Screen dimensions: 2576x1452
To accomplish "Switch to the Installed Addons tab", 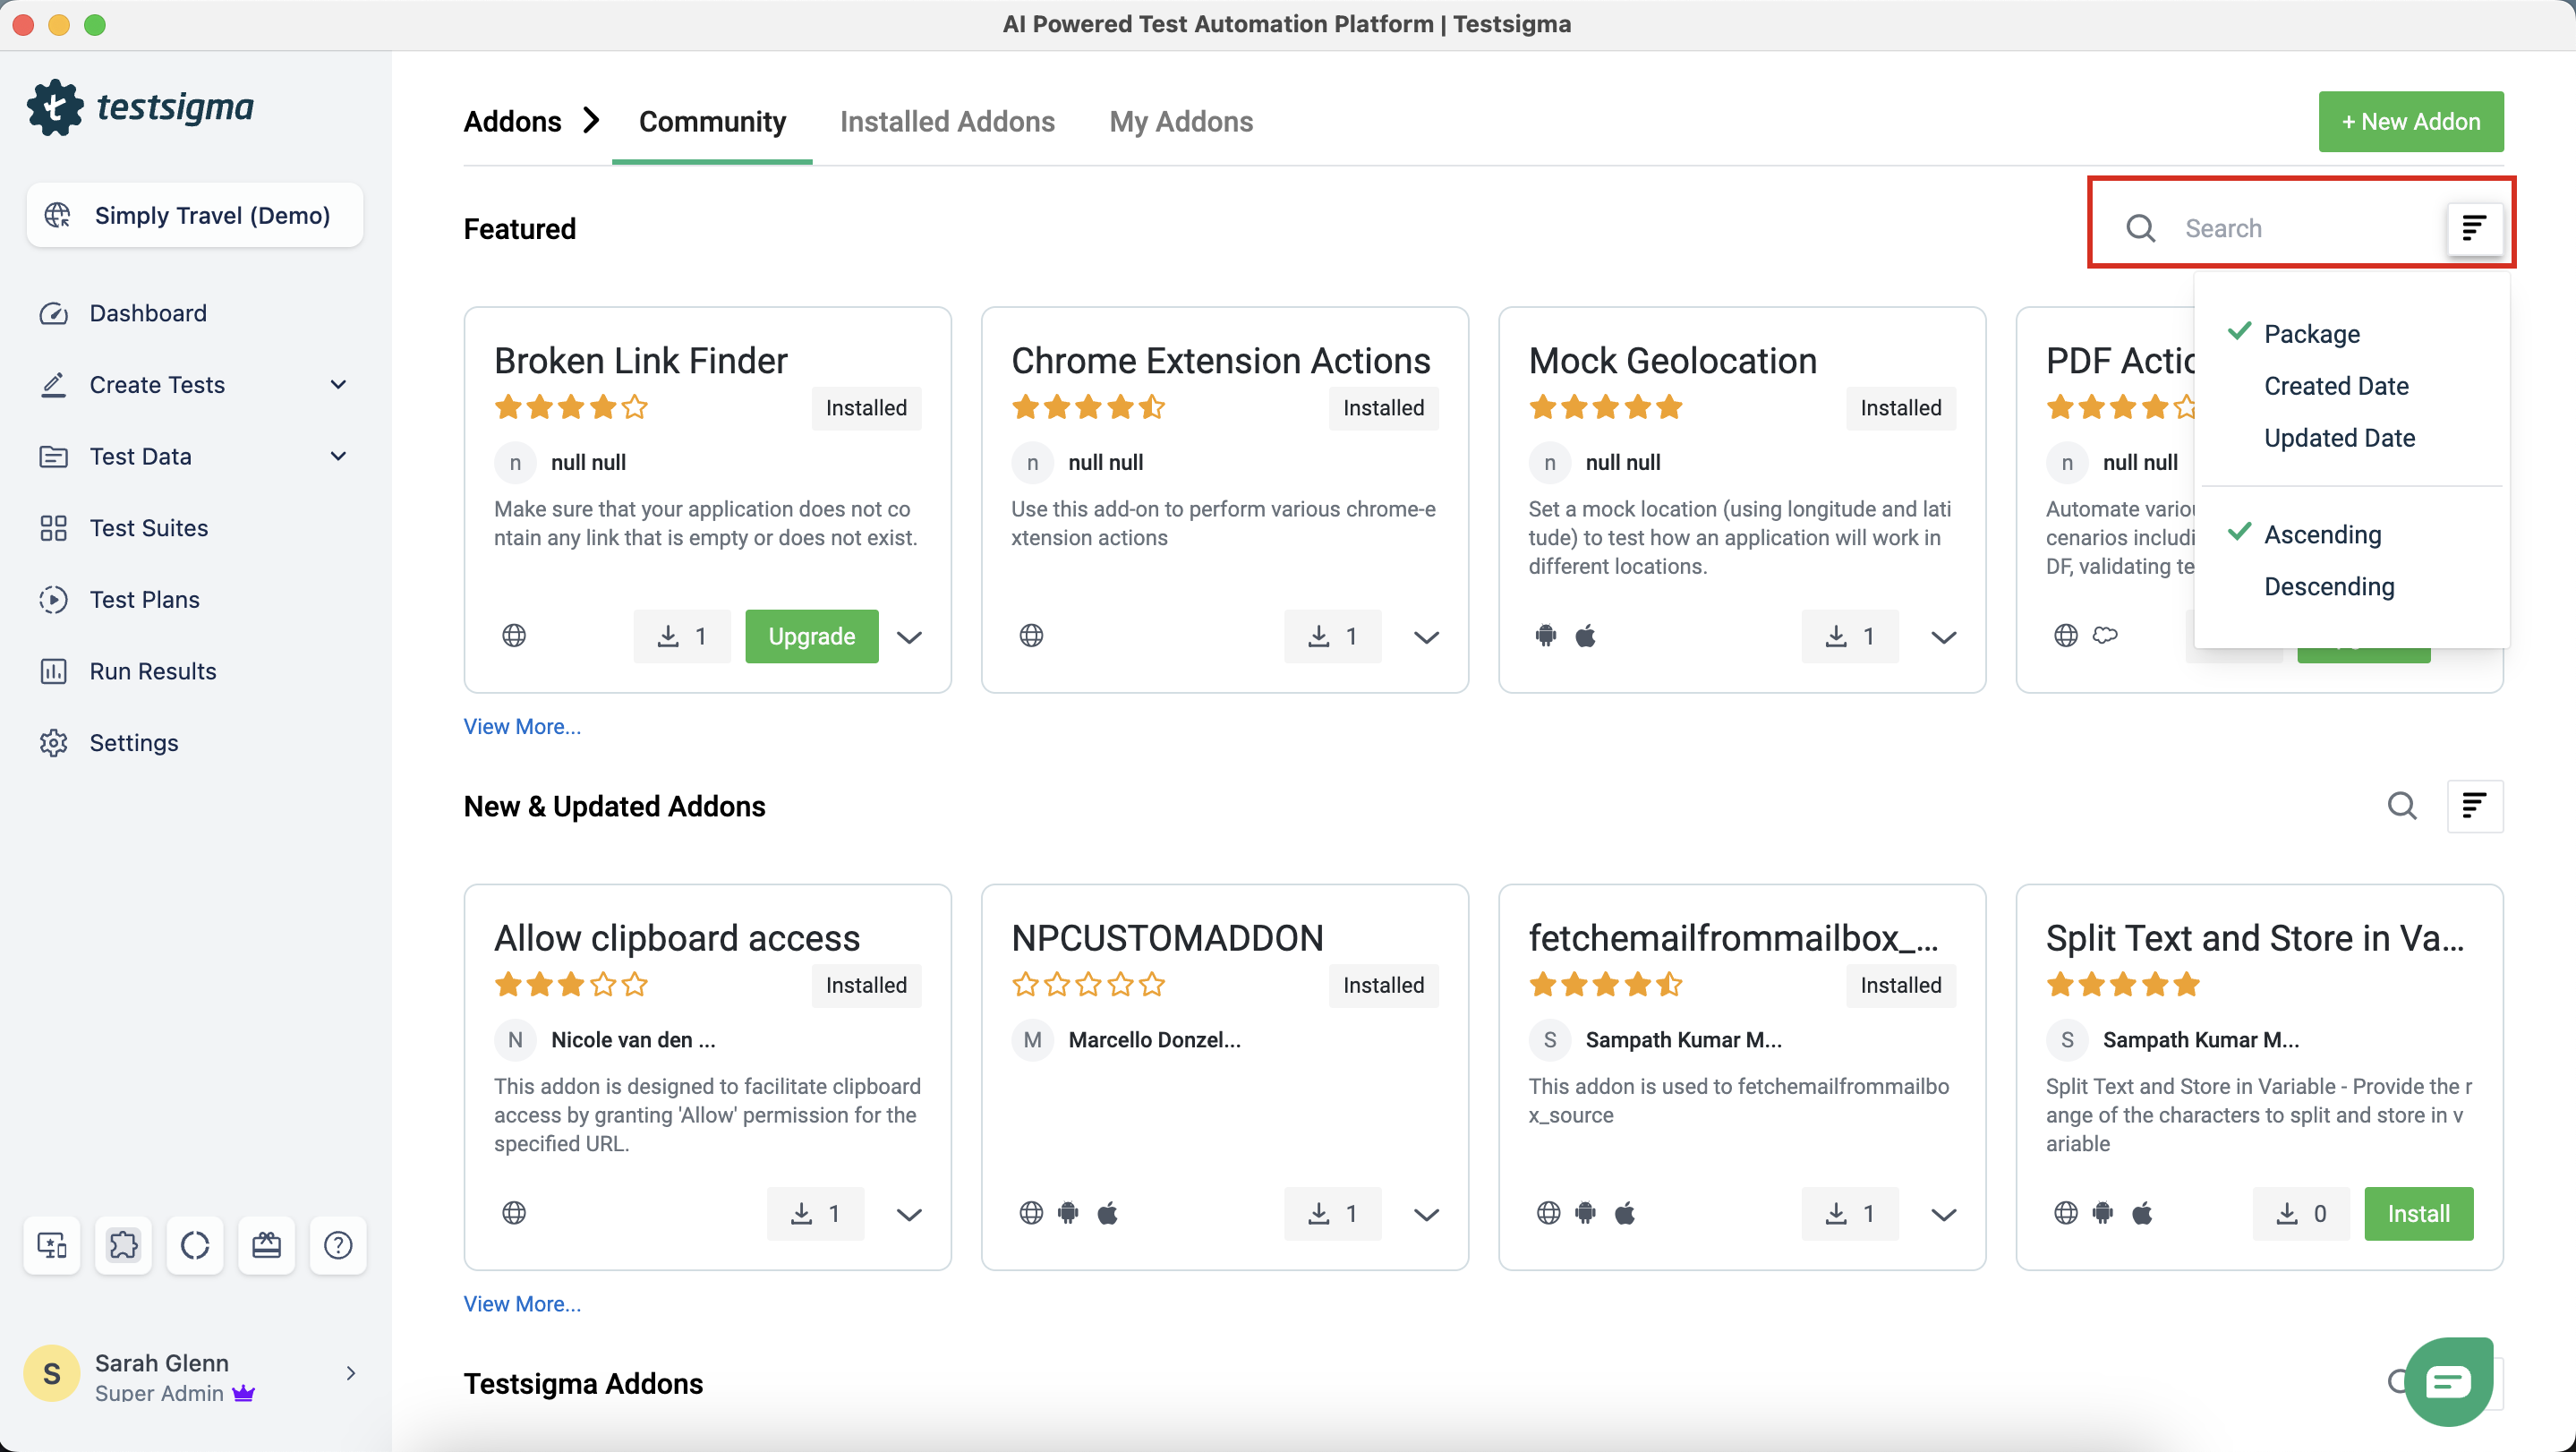I will [x=947, y=122].
